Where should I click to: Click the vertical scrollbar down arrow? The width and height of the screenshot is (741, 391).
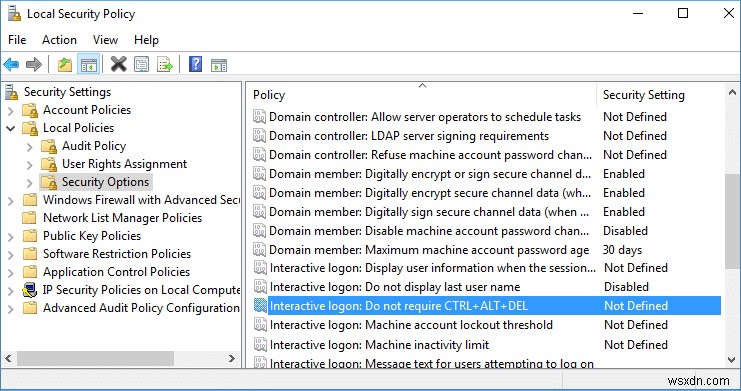[x=732, y=360]
